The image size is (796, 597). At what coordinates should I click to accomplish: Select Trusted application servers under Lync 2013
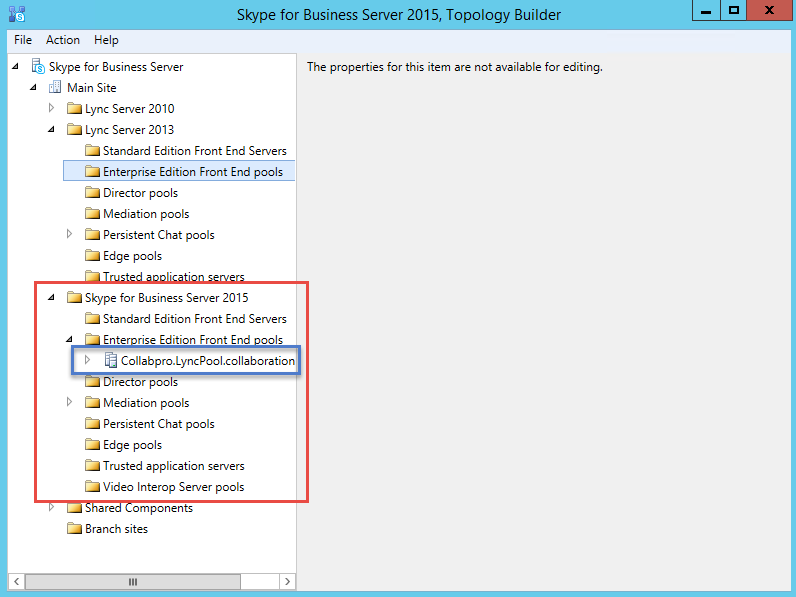click(x=174, y=277)
